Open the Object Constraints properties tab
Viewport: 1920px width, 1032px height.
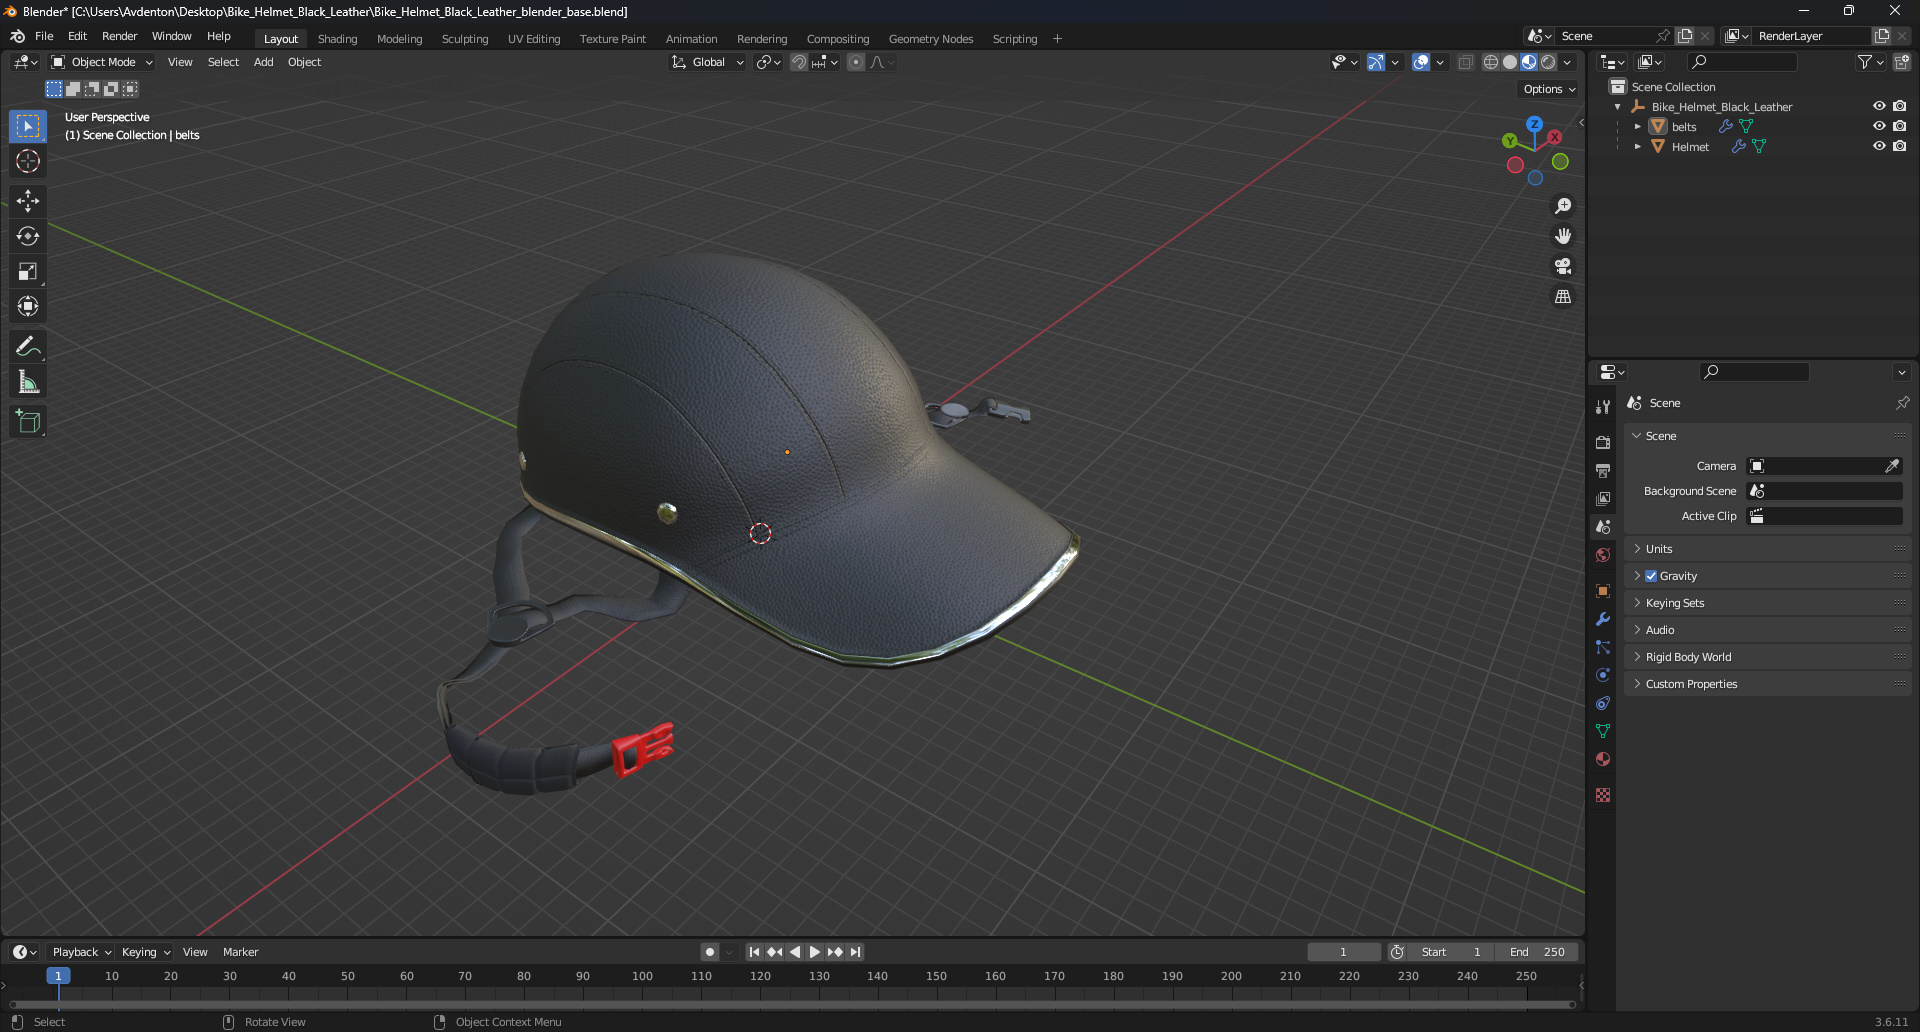[x=1603, y=703]
